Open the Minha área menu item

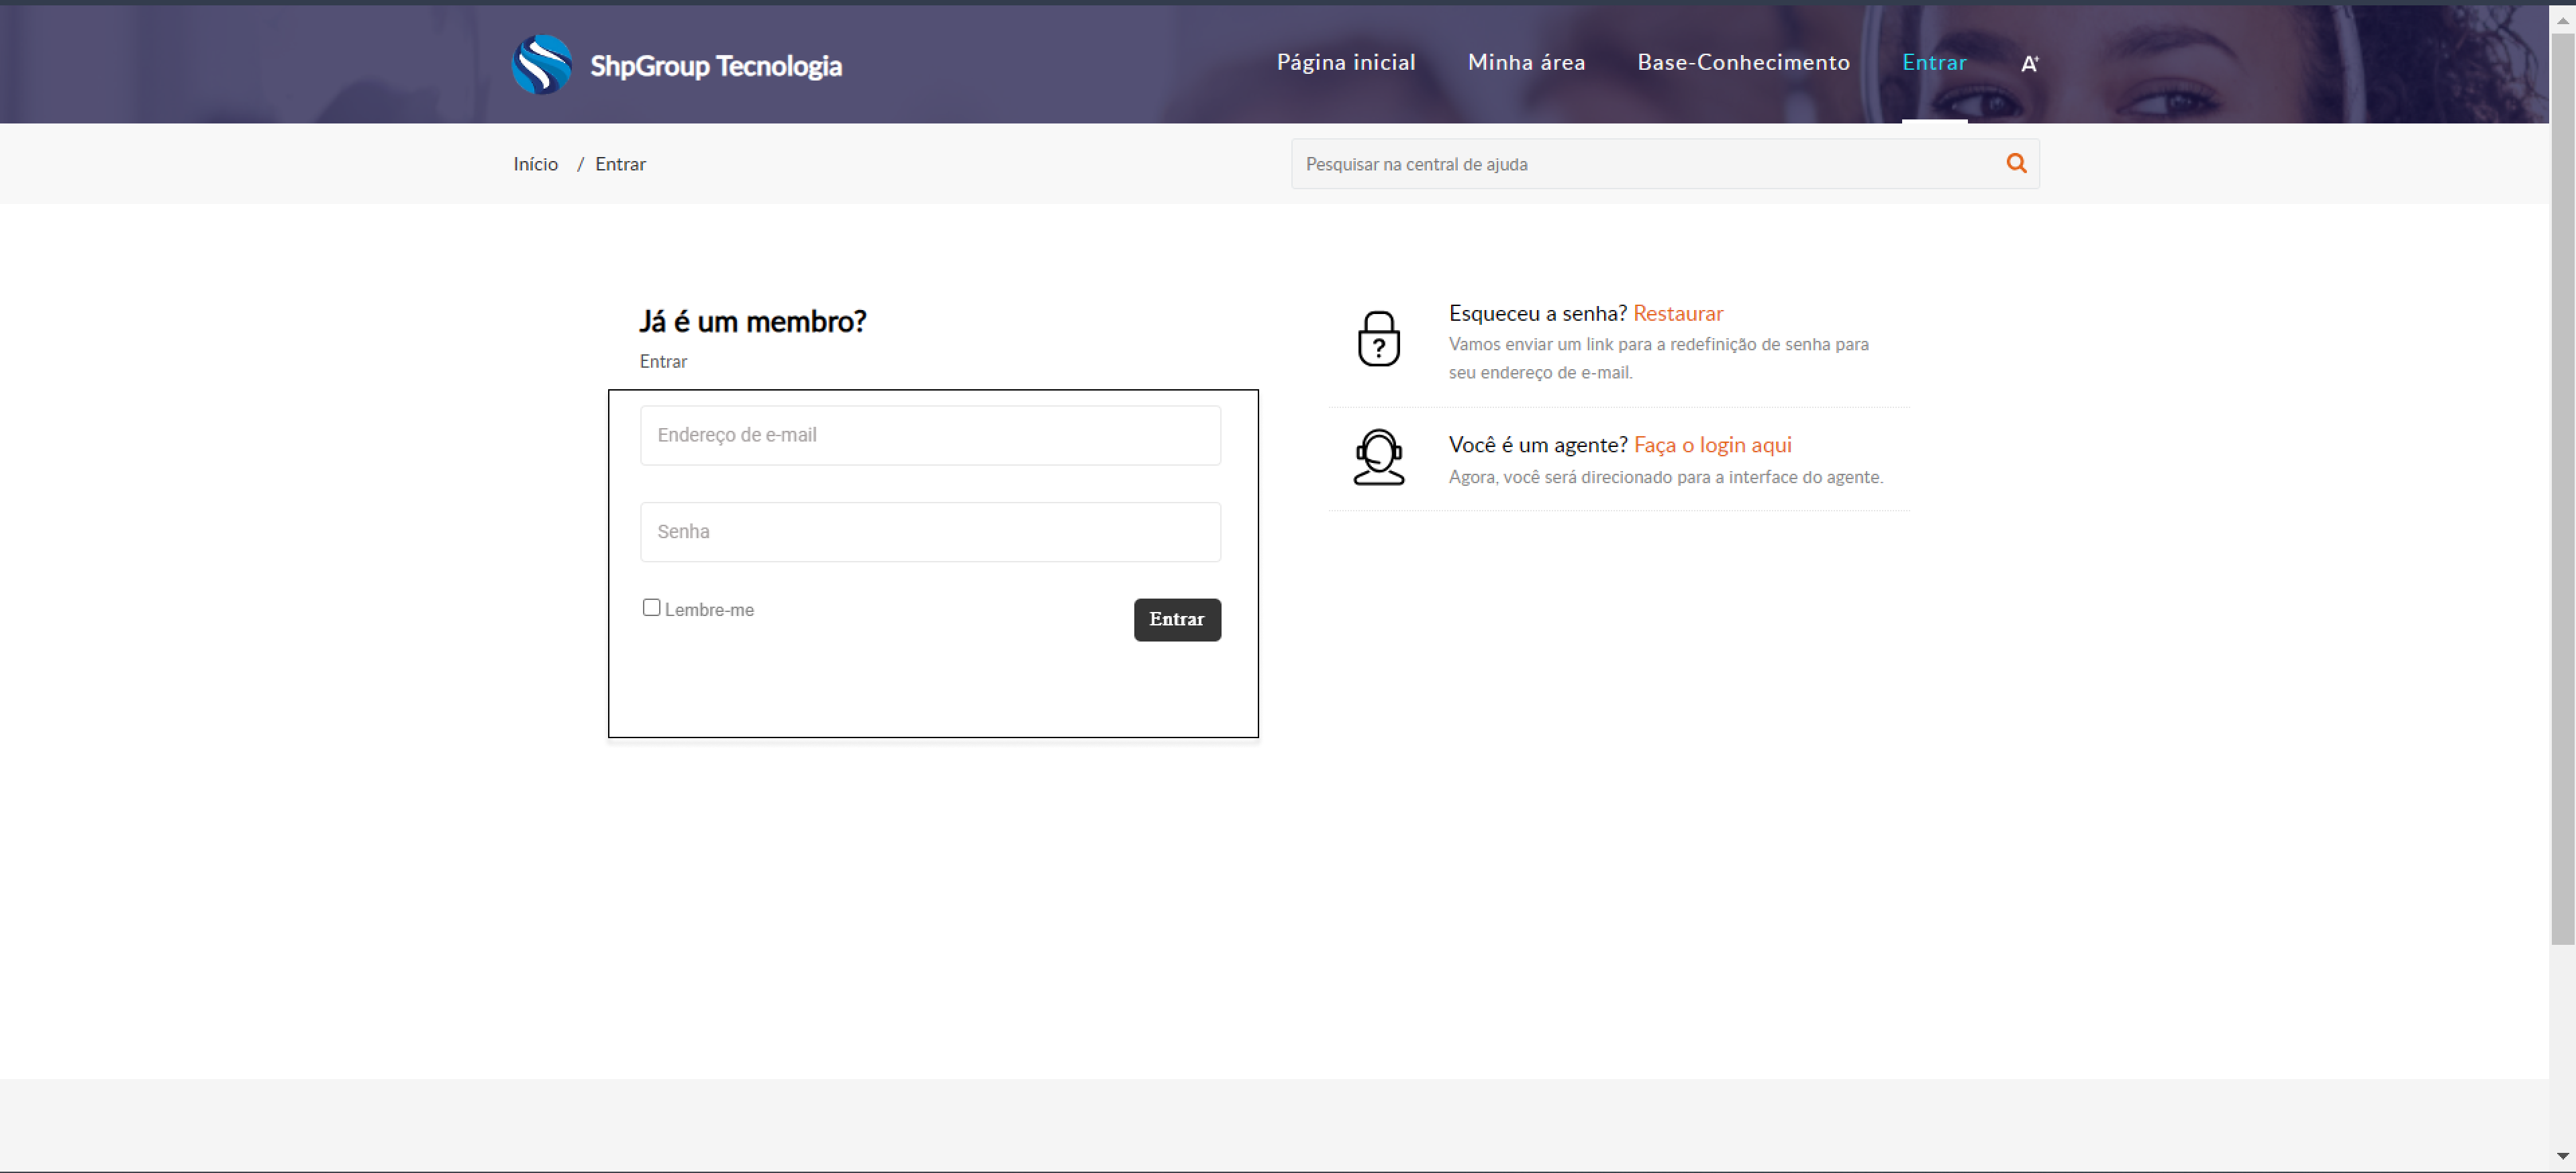pyautogui.click(x=1526, y=62)
